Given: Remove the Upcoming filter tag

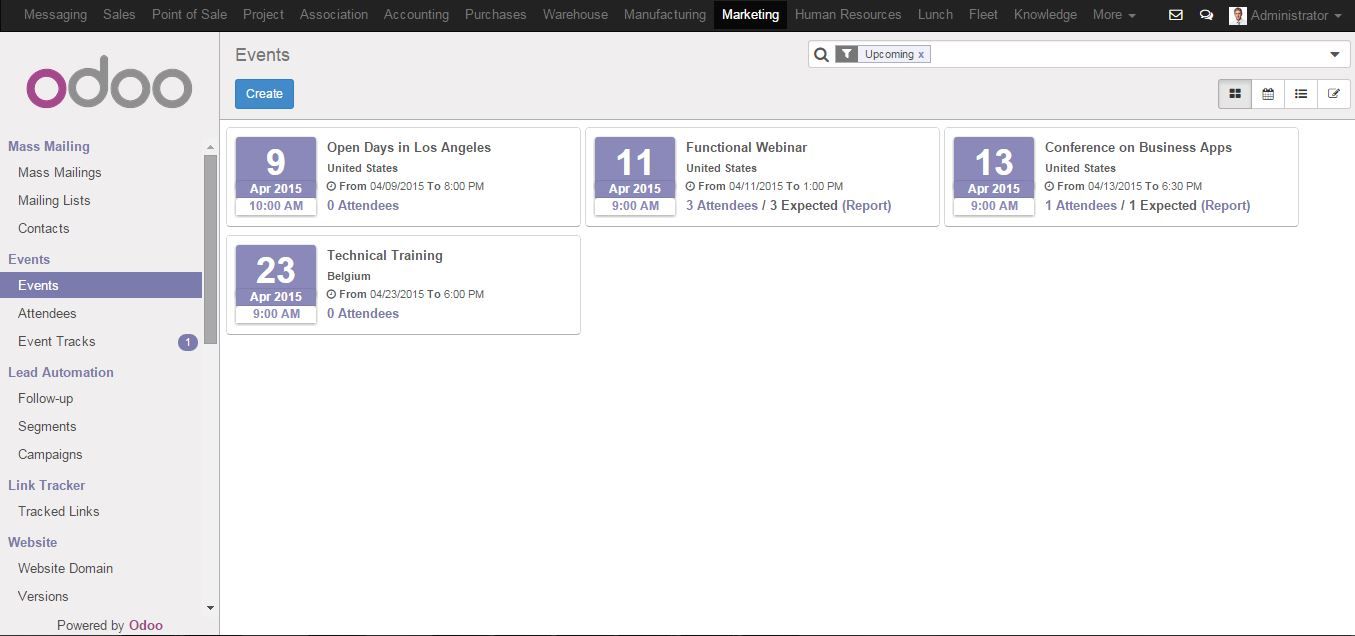Looking at the screenshot, I should click(x=921, y=55).
